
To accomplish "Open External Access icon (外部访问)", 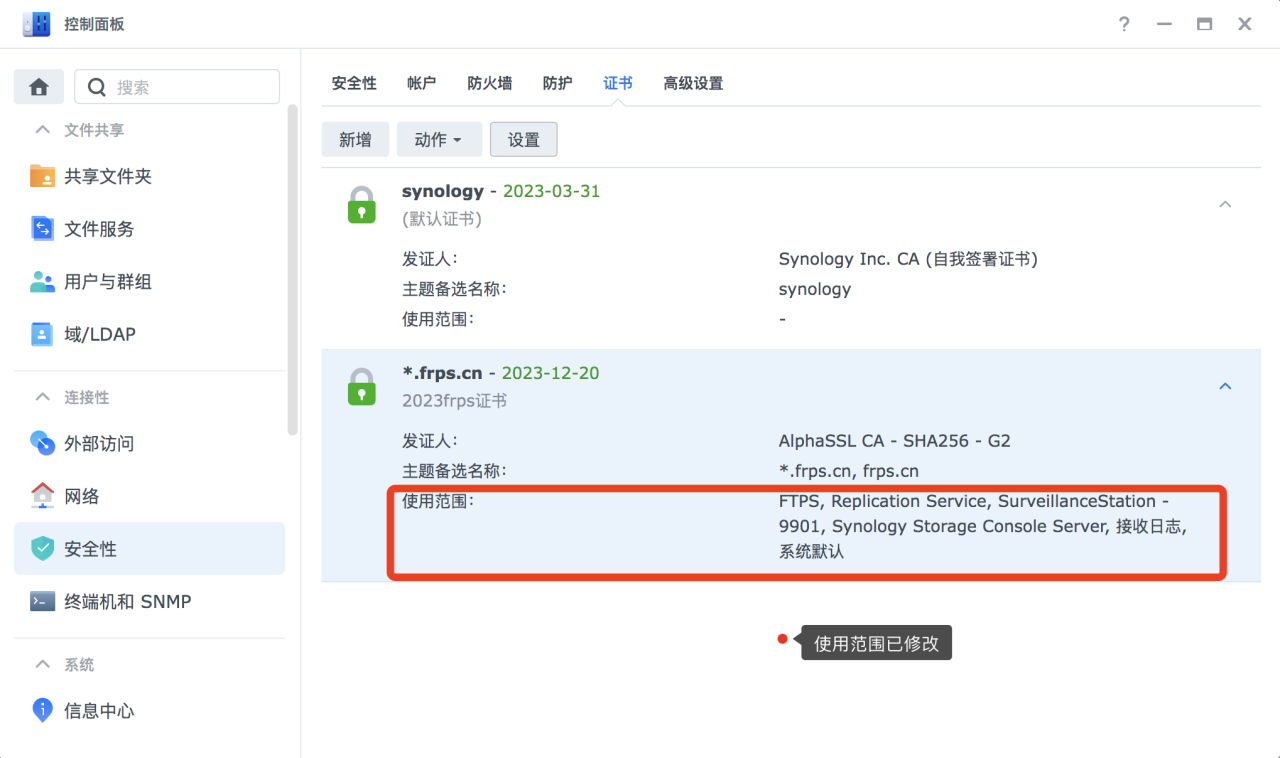I will [42, 443].
